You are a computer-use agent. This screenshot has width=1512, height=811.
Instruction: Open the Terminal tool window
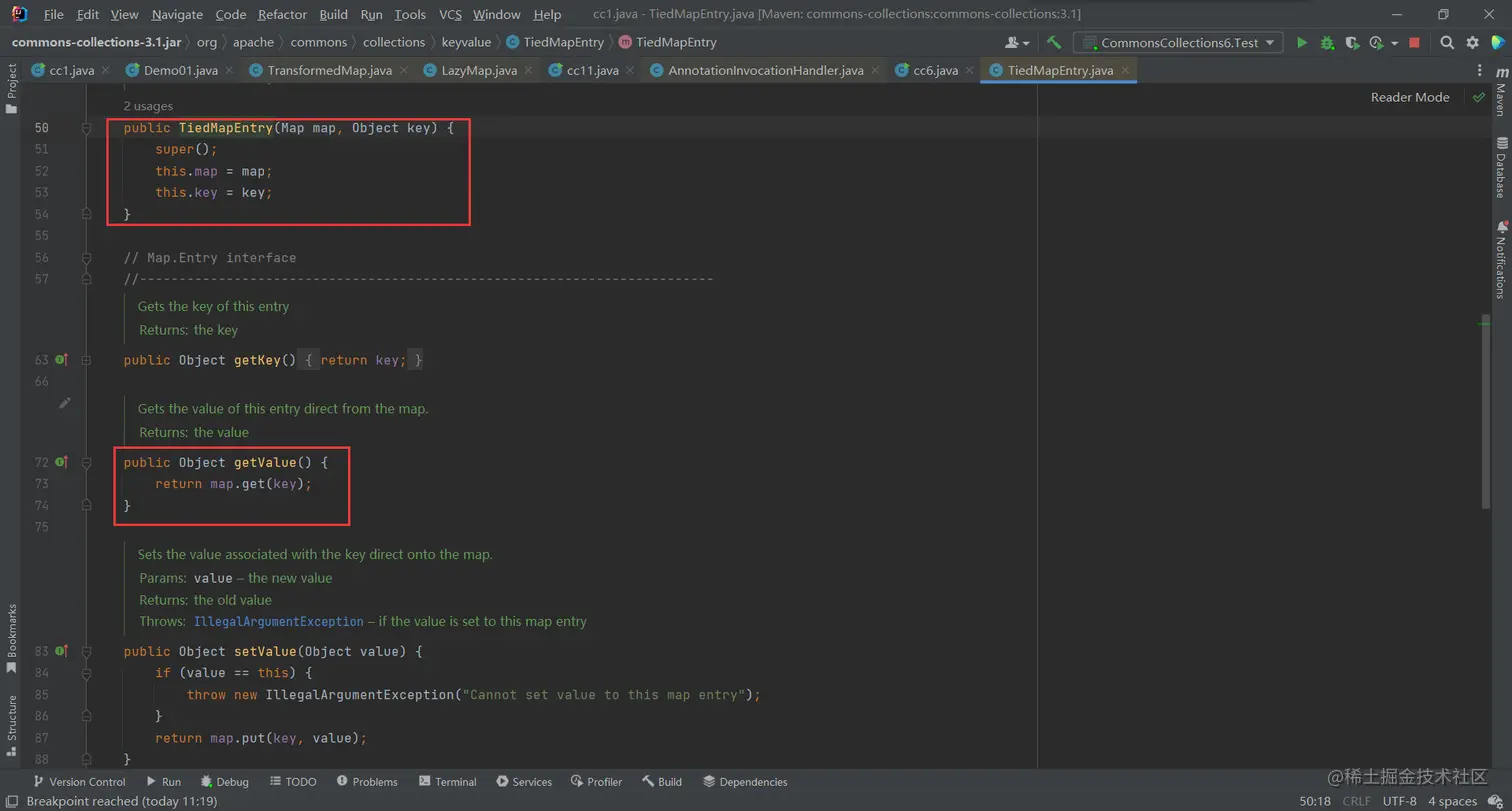pyautogui.click(x=447, y=782)
